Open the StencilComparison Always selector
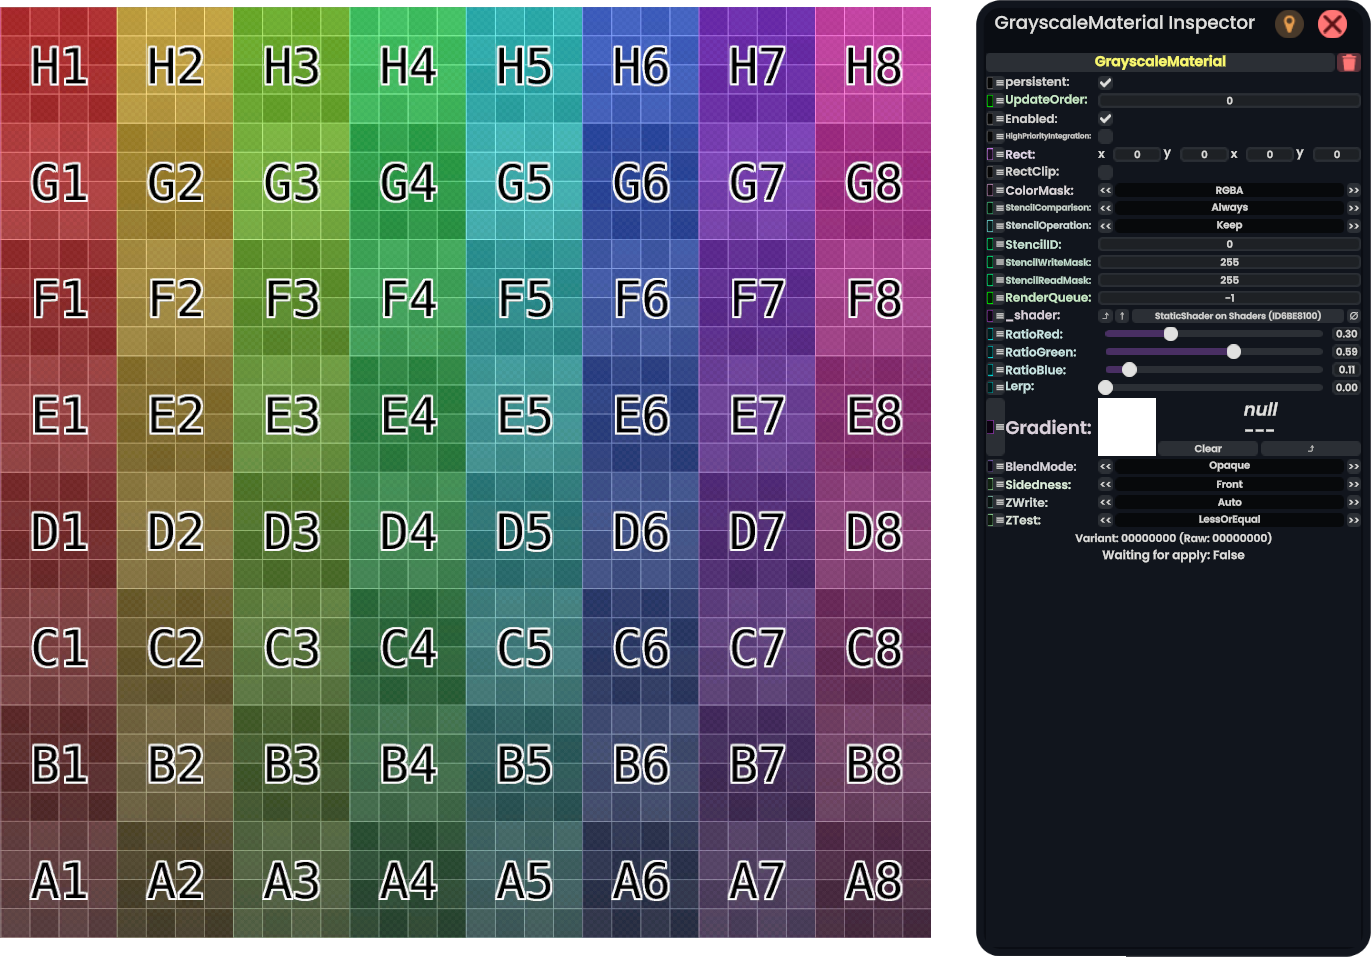Image resolution: width=1371 pixels, height=957 pixels. pos(1229,208)
